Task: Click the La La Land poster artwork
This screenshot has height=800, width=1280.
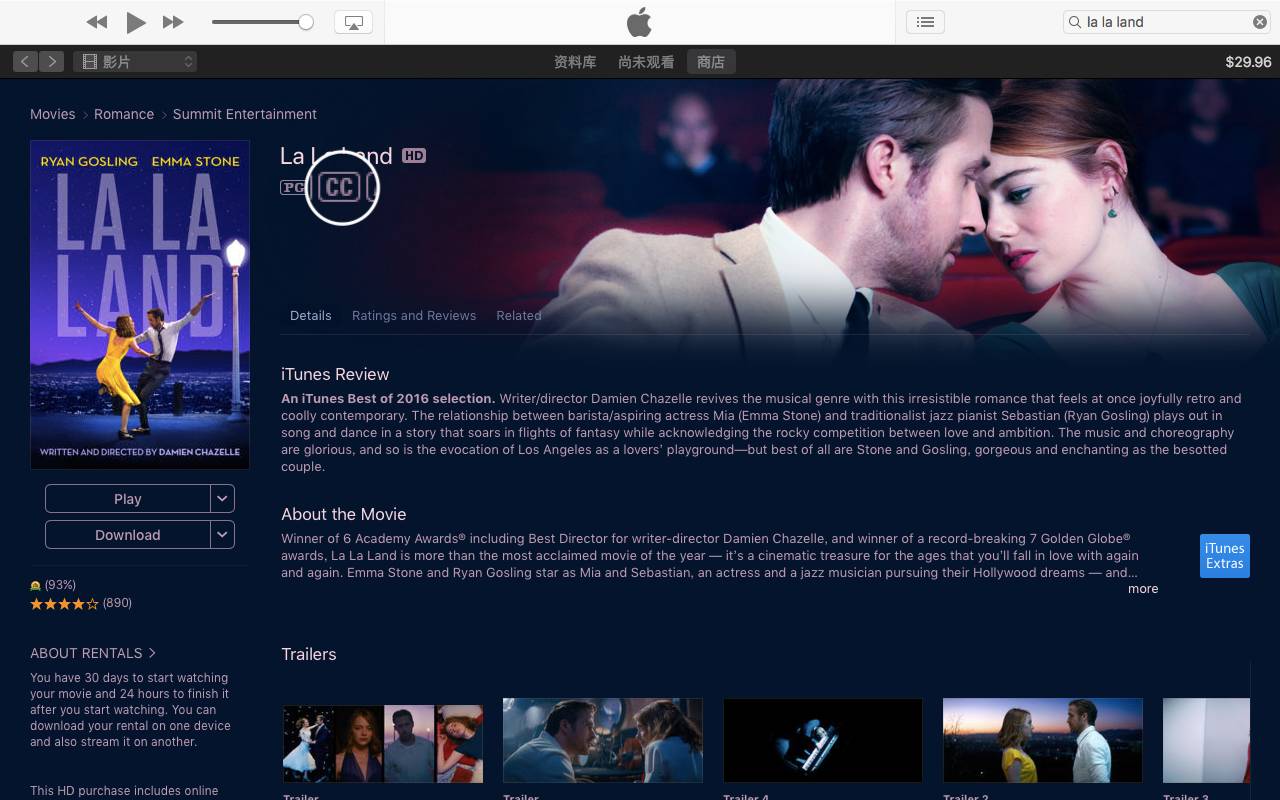Action: pos(140,305)
